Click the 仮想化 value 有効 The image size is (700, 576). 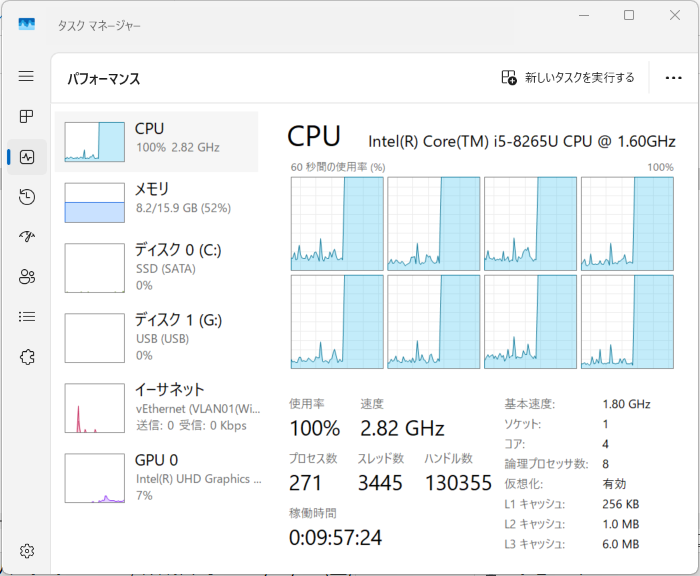(x=614, y=484)
